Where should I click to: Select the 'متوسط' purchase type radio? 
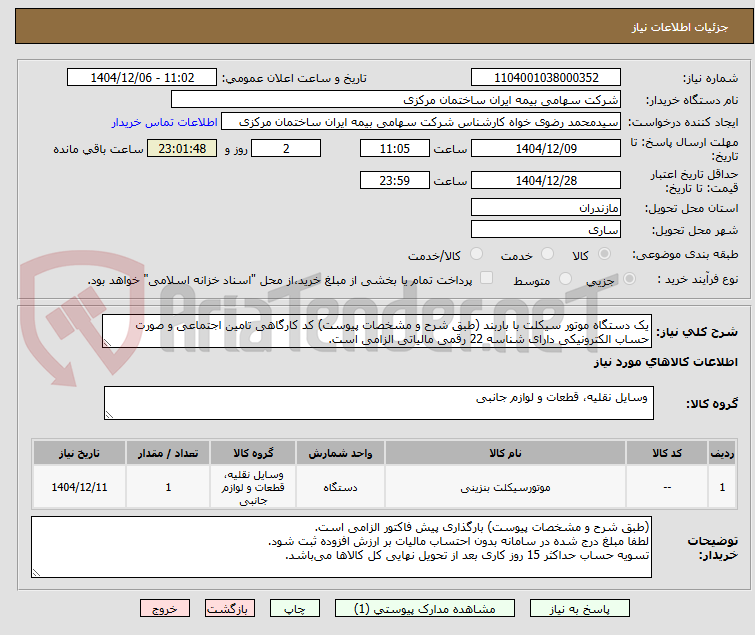(565, 279)
